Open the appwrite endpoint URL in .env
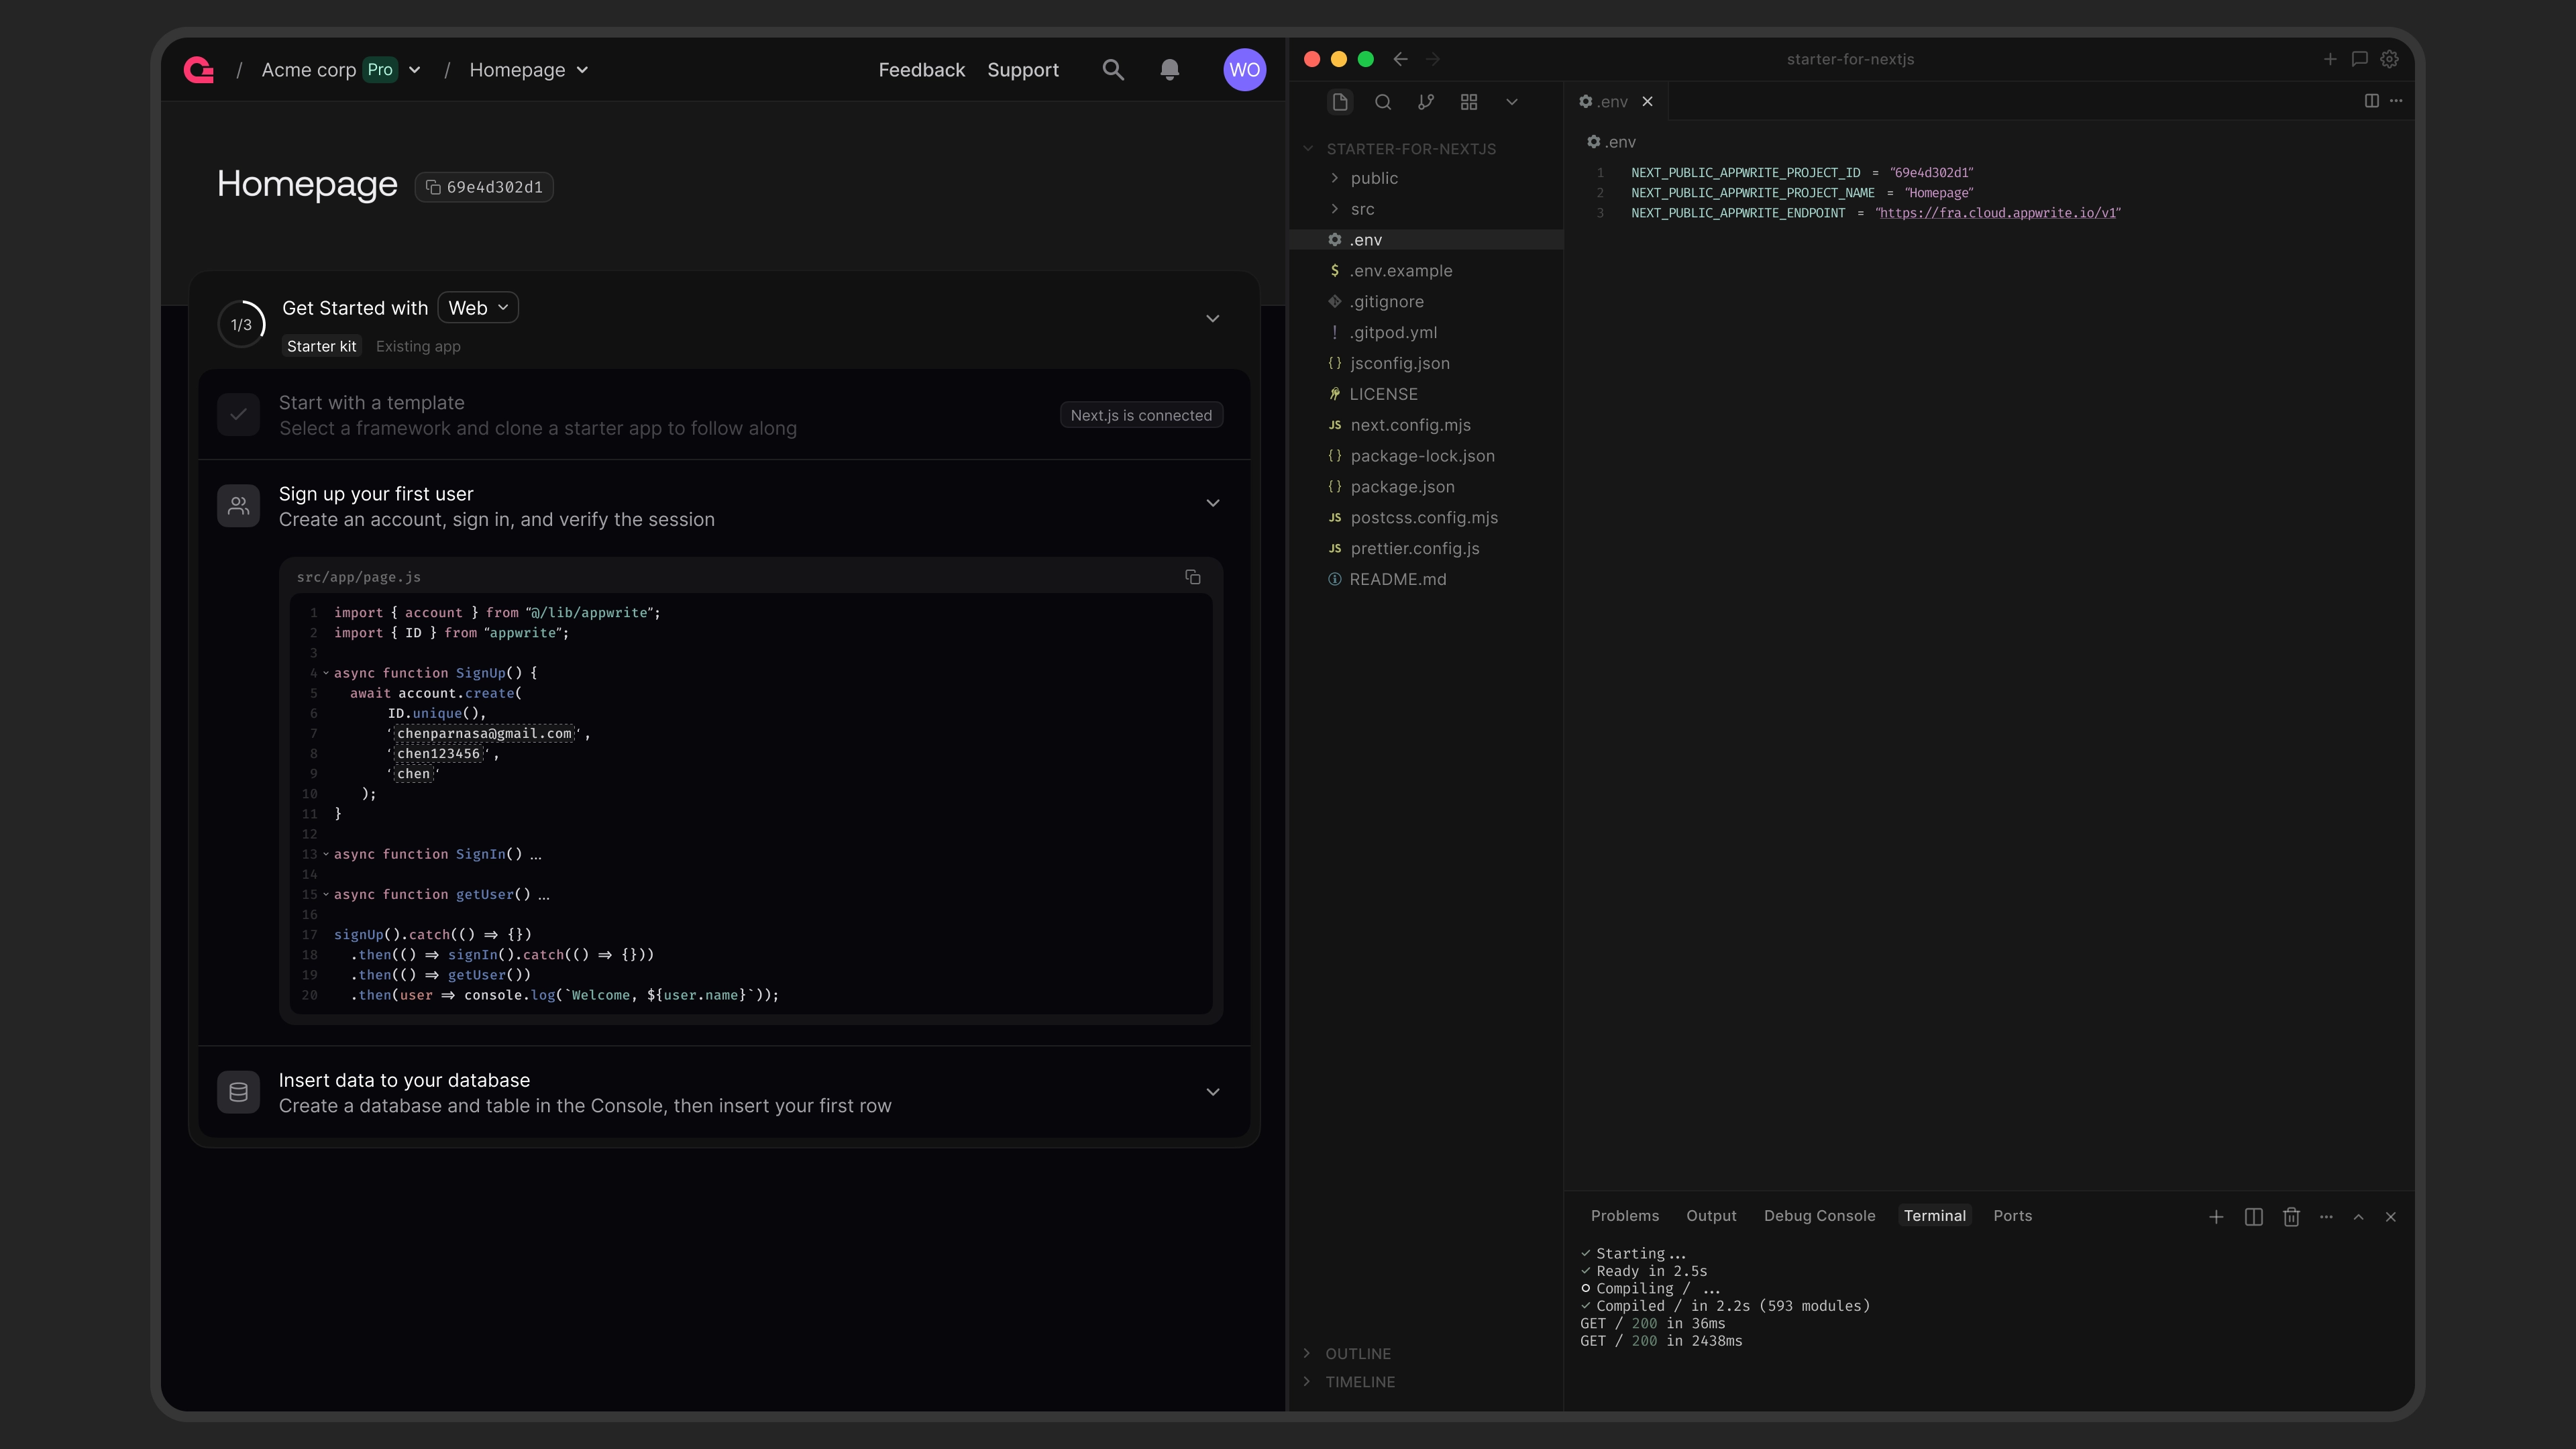Screen dimensions: 2576x1449 coord(1998,213)
